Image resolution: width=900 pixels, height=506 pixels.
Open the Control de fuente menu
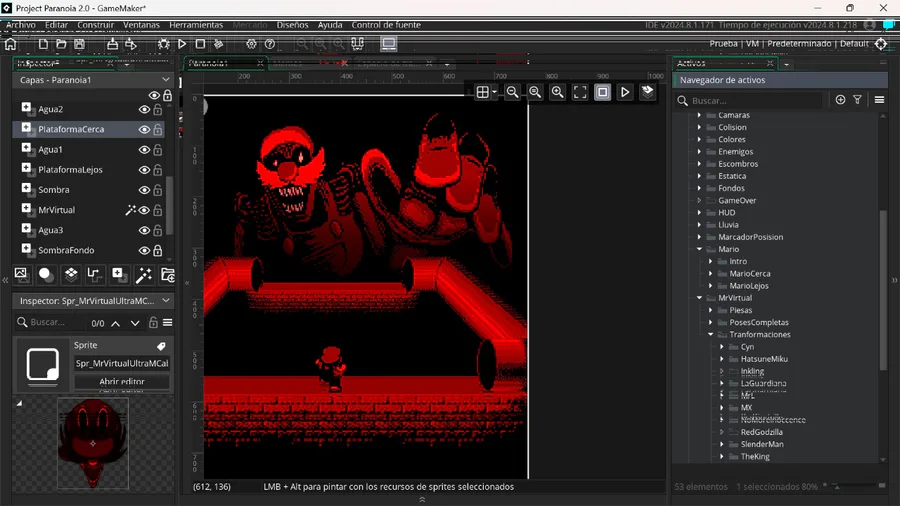coord(386,25)
